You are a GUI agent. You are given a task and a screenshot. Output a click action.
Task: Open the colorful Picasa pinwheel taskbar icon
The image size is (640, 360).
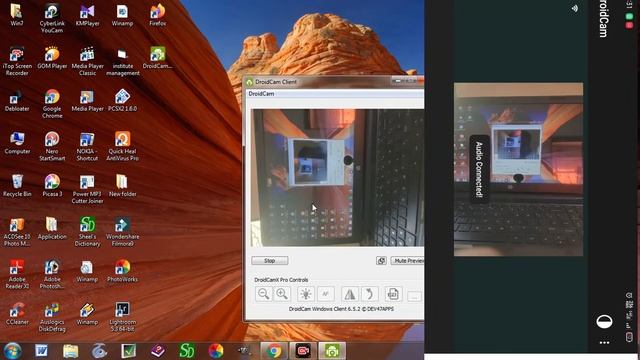(x=216, y=351)
